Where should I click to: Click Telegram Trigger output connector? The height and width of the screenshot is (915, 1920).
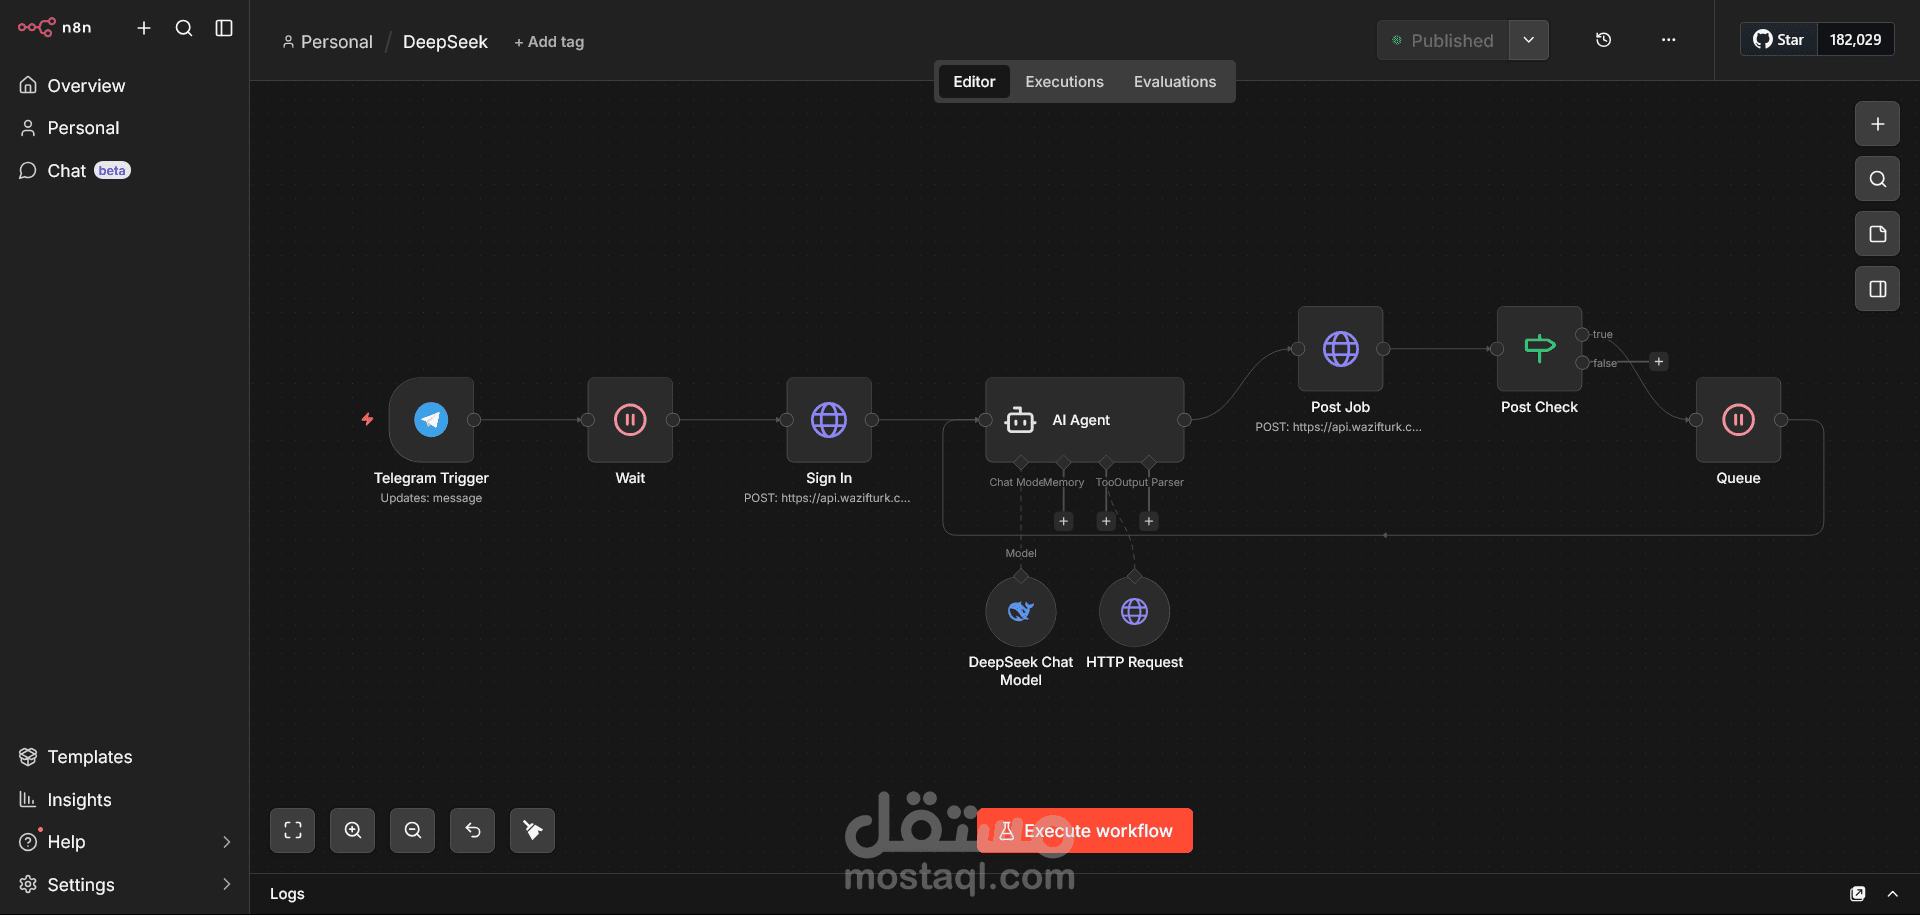pyautogui.click(x=474, y=420)
